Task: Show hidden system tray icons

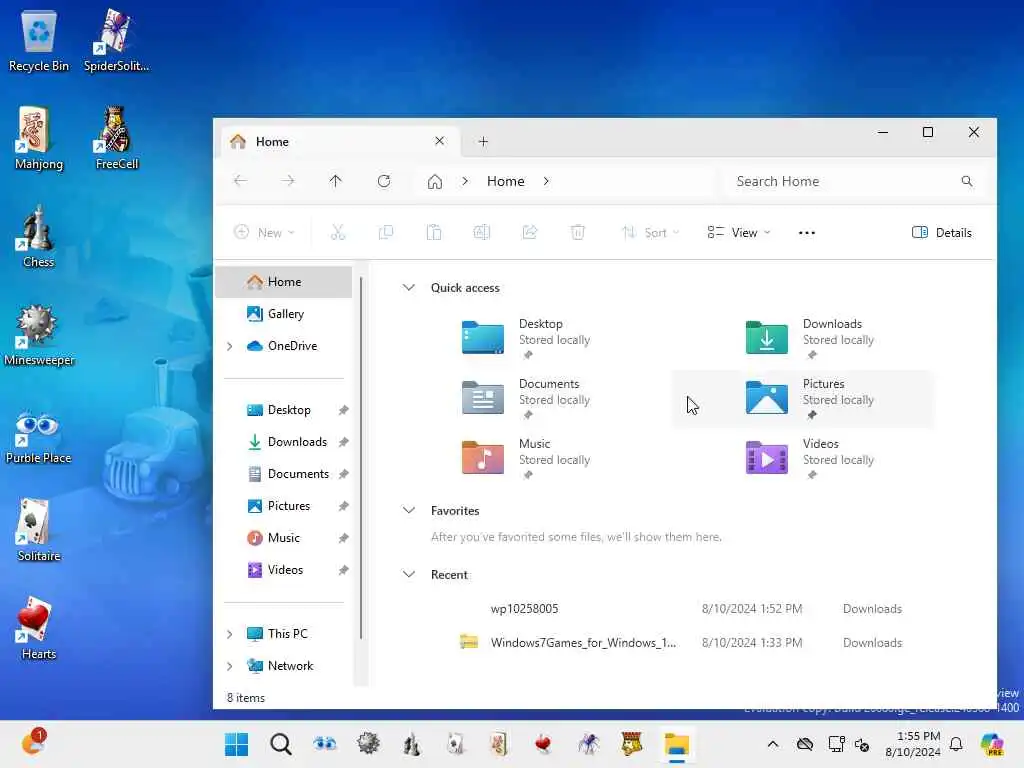Action: 773,744
